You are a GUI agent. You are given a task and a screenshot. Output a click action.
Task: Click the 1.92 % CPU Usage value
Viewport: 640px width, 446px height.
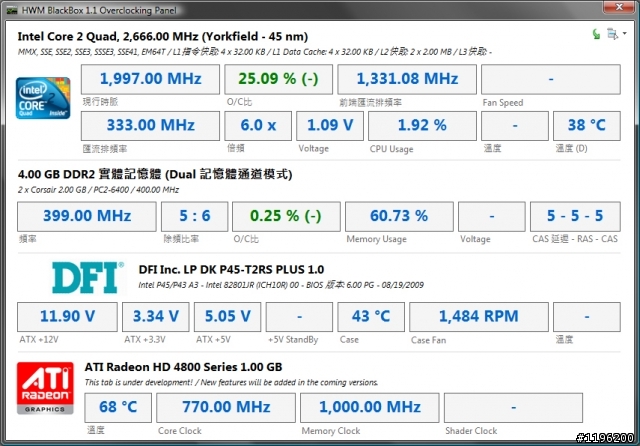coord(422,126)
